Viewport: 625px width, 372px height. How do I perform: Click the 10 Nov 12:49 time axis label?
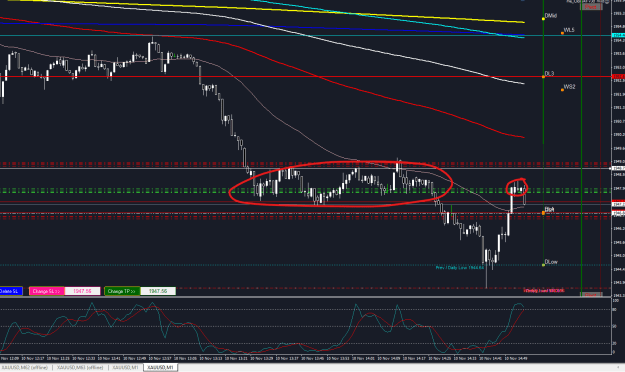pyautogui.click(x=136, y=358)
